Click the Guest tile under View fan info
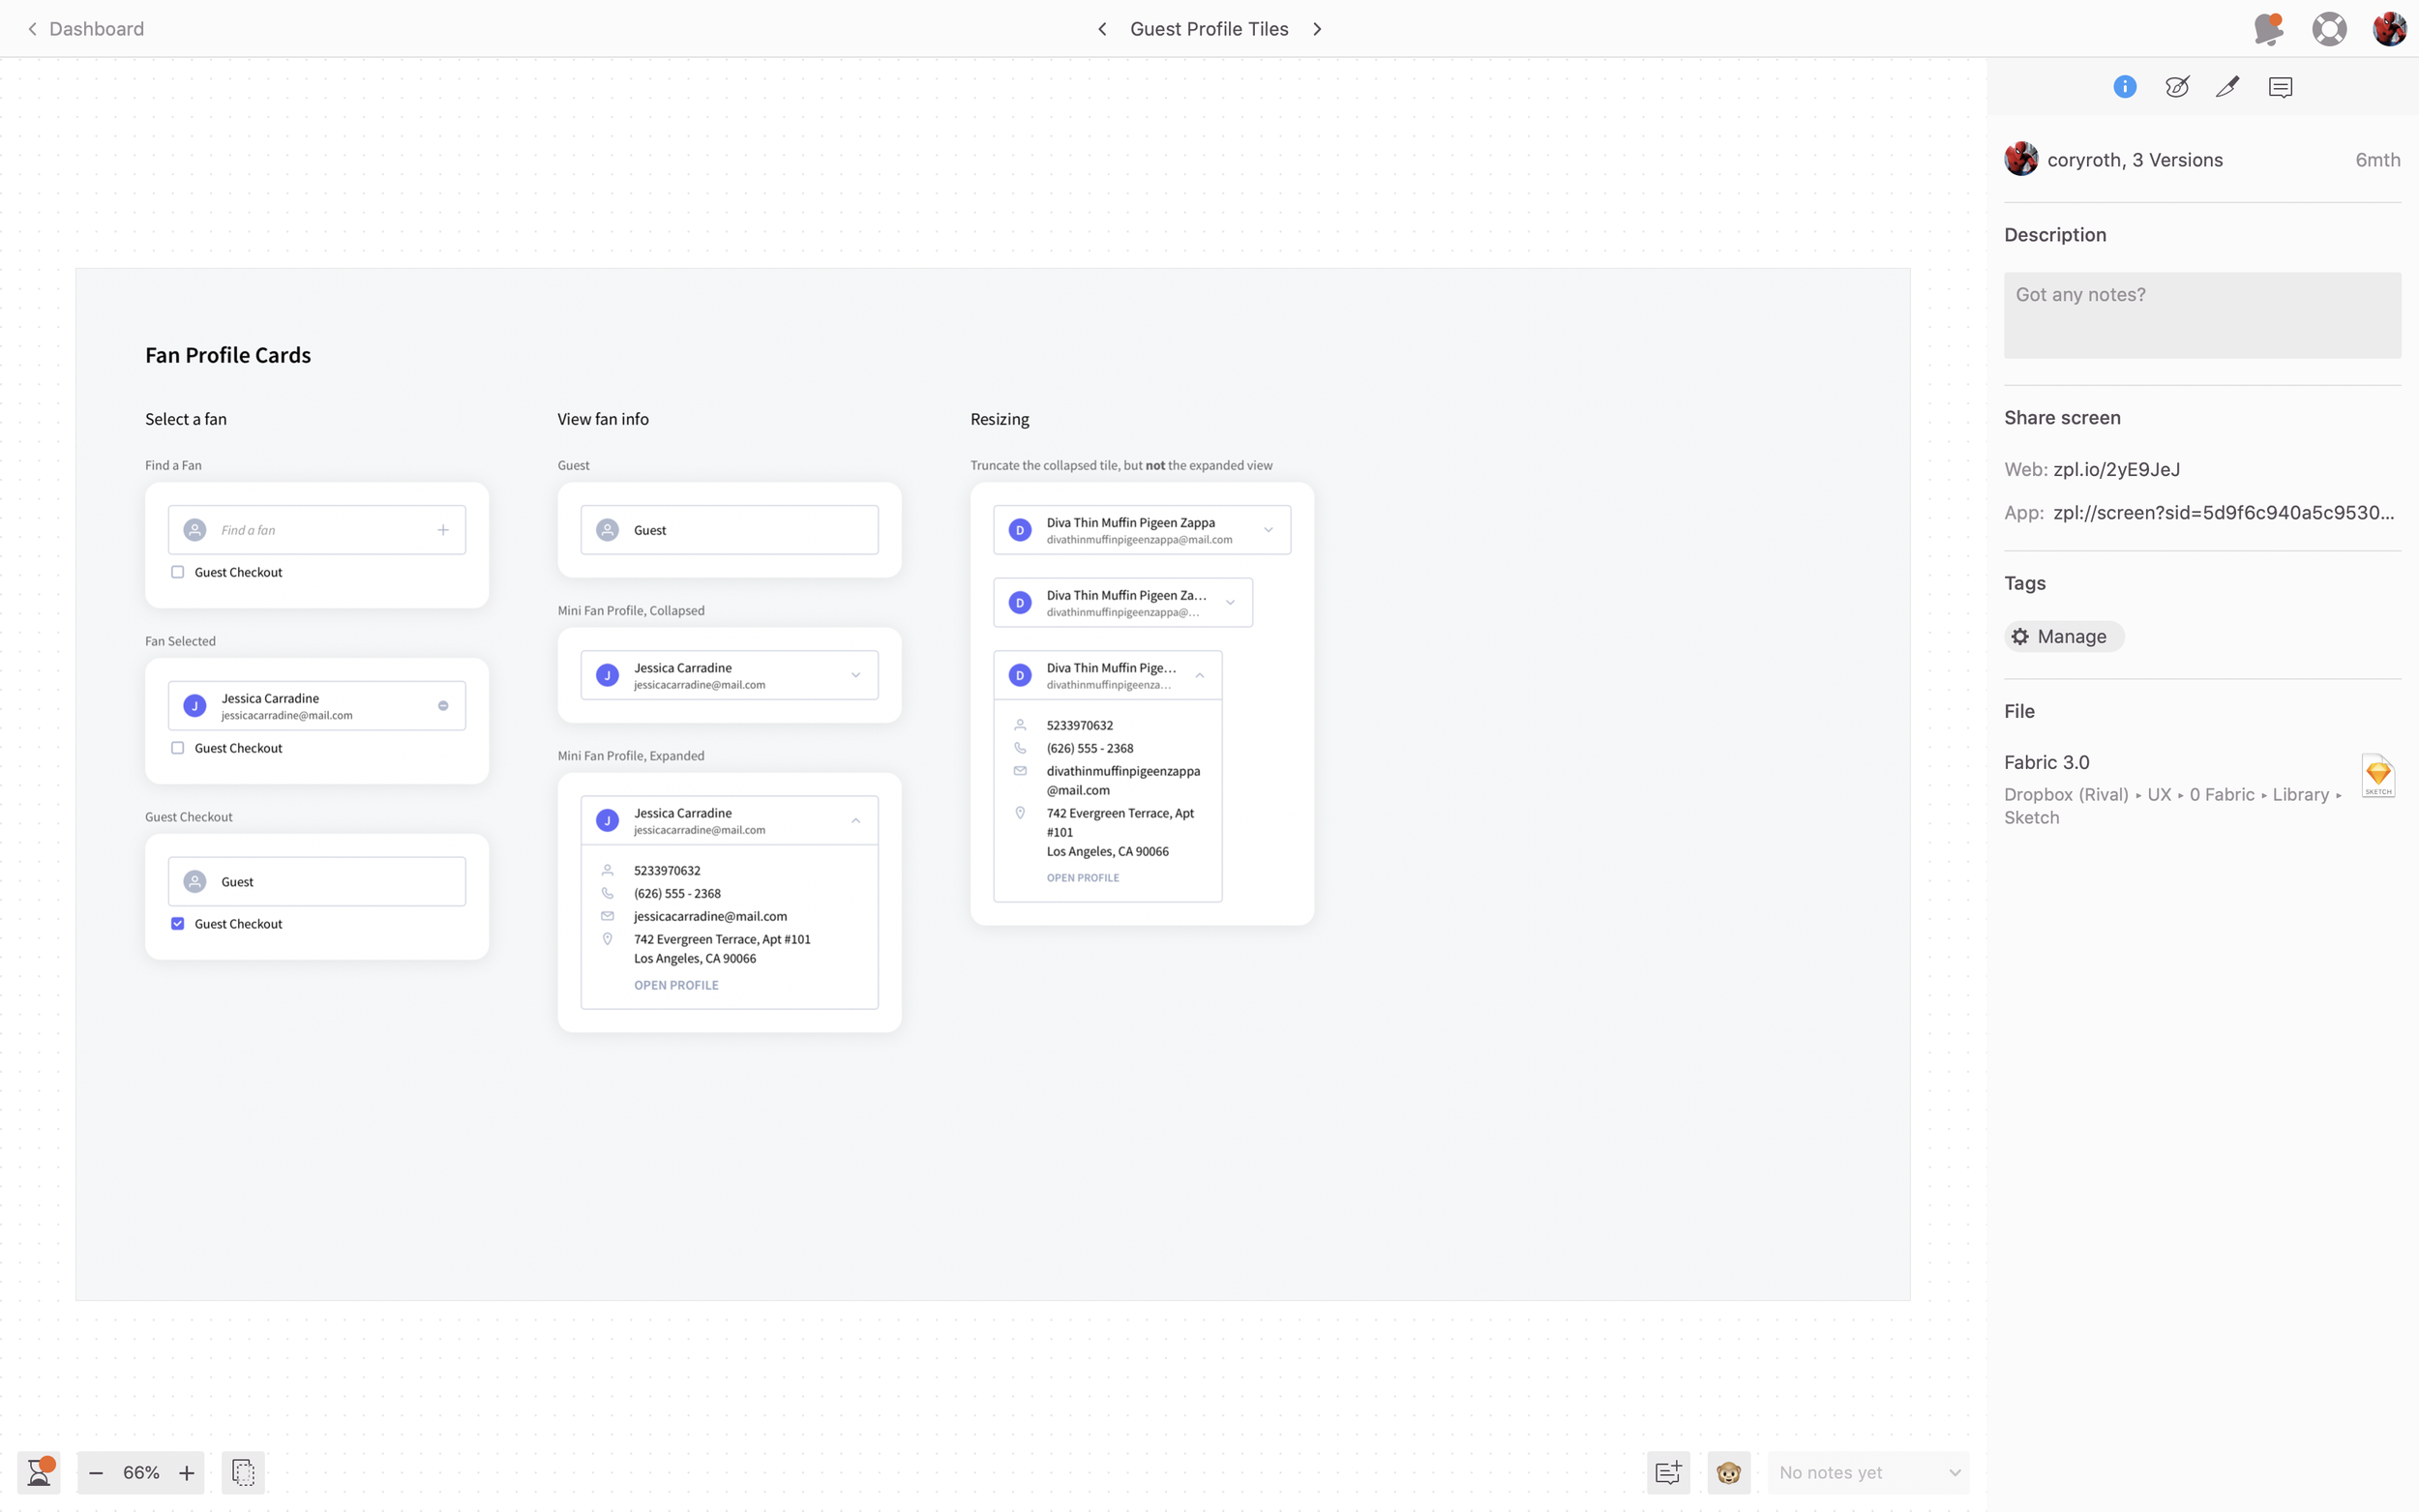The width and height of the screenshot is (2419, 1512). [x=730, y=530]
